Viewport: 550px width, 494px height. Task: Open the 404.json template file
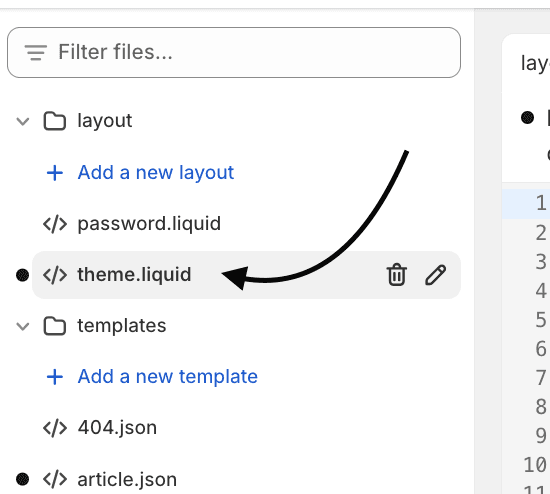[117, 428]
